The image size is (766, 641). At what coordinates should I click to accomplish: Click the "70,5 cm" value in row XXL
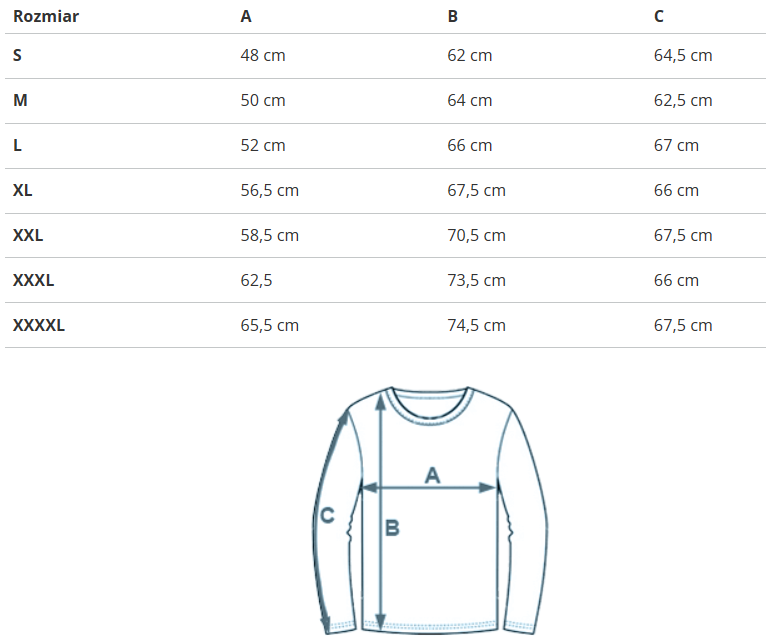coord(476,235)
